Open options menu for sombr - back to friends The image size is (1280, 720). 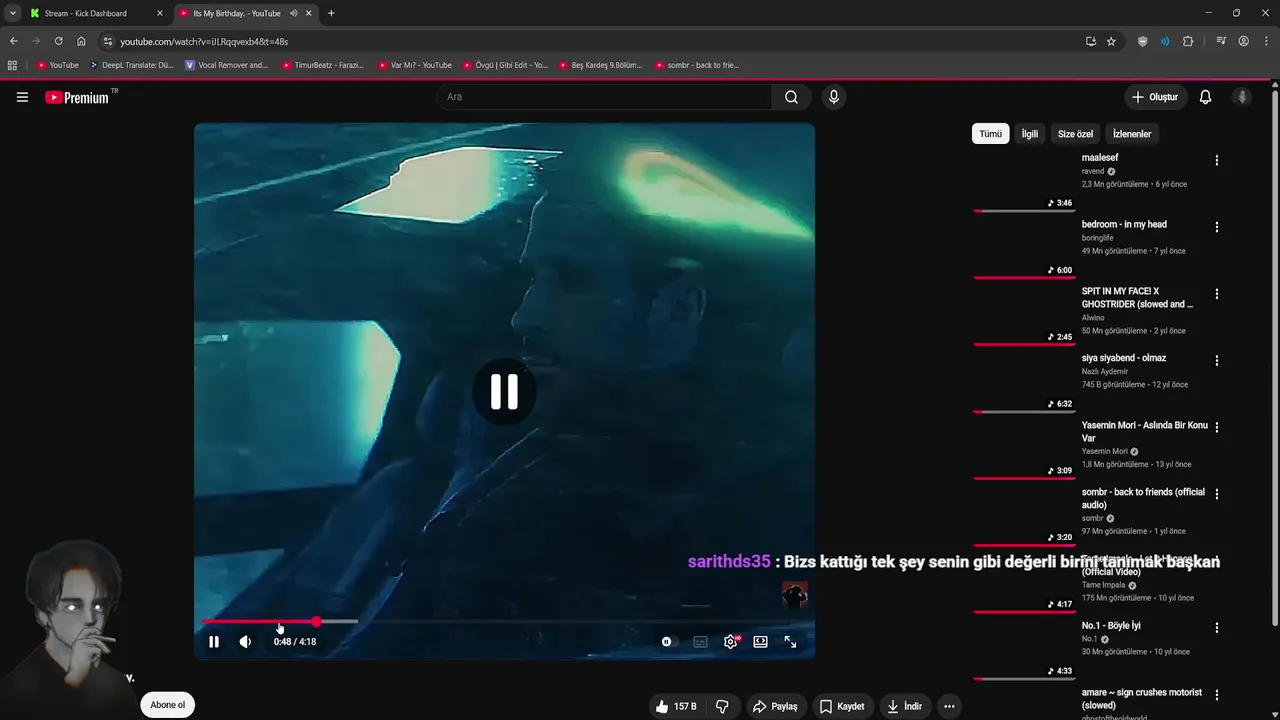pos(1216,494)
